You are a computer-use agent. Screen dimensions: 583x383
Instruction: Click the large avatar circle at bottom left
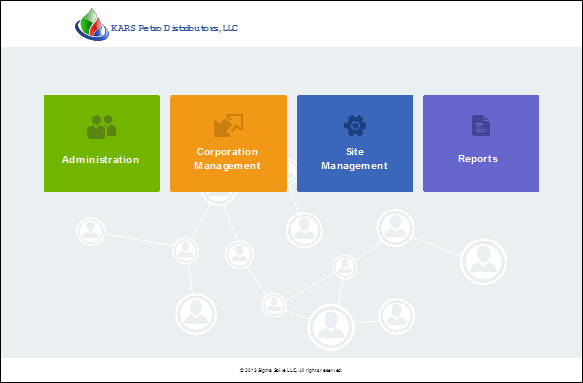196,314
